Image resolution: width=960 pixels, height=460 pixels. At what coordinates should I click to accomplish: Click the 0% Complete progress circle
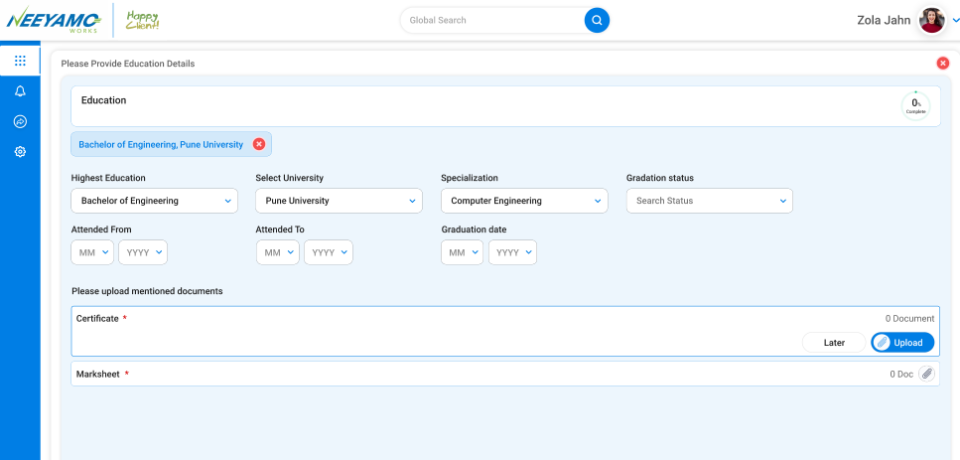915,106
